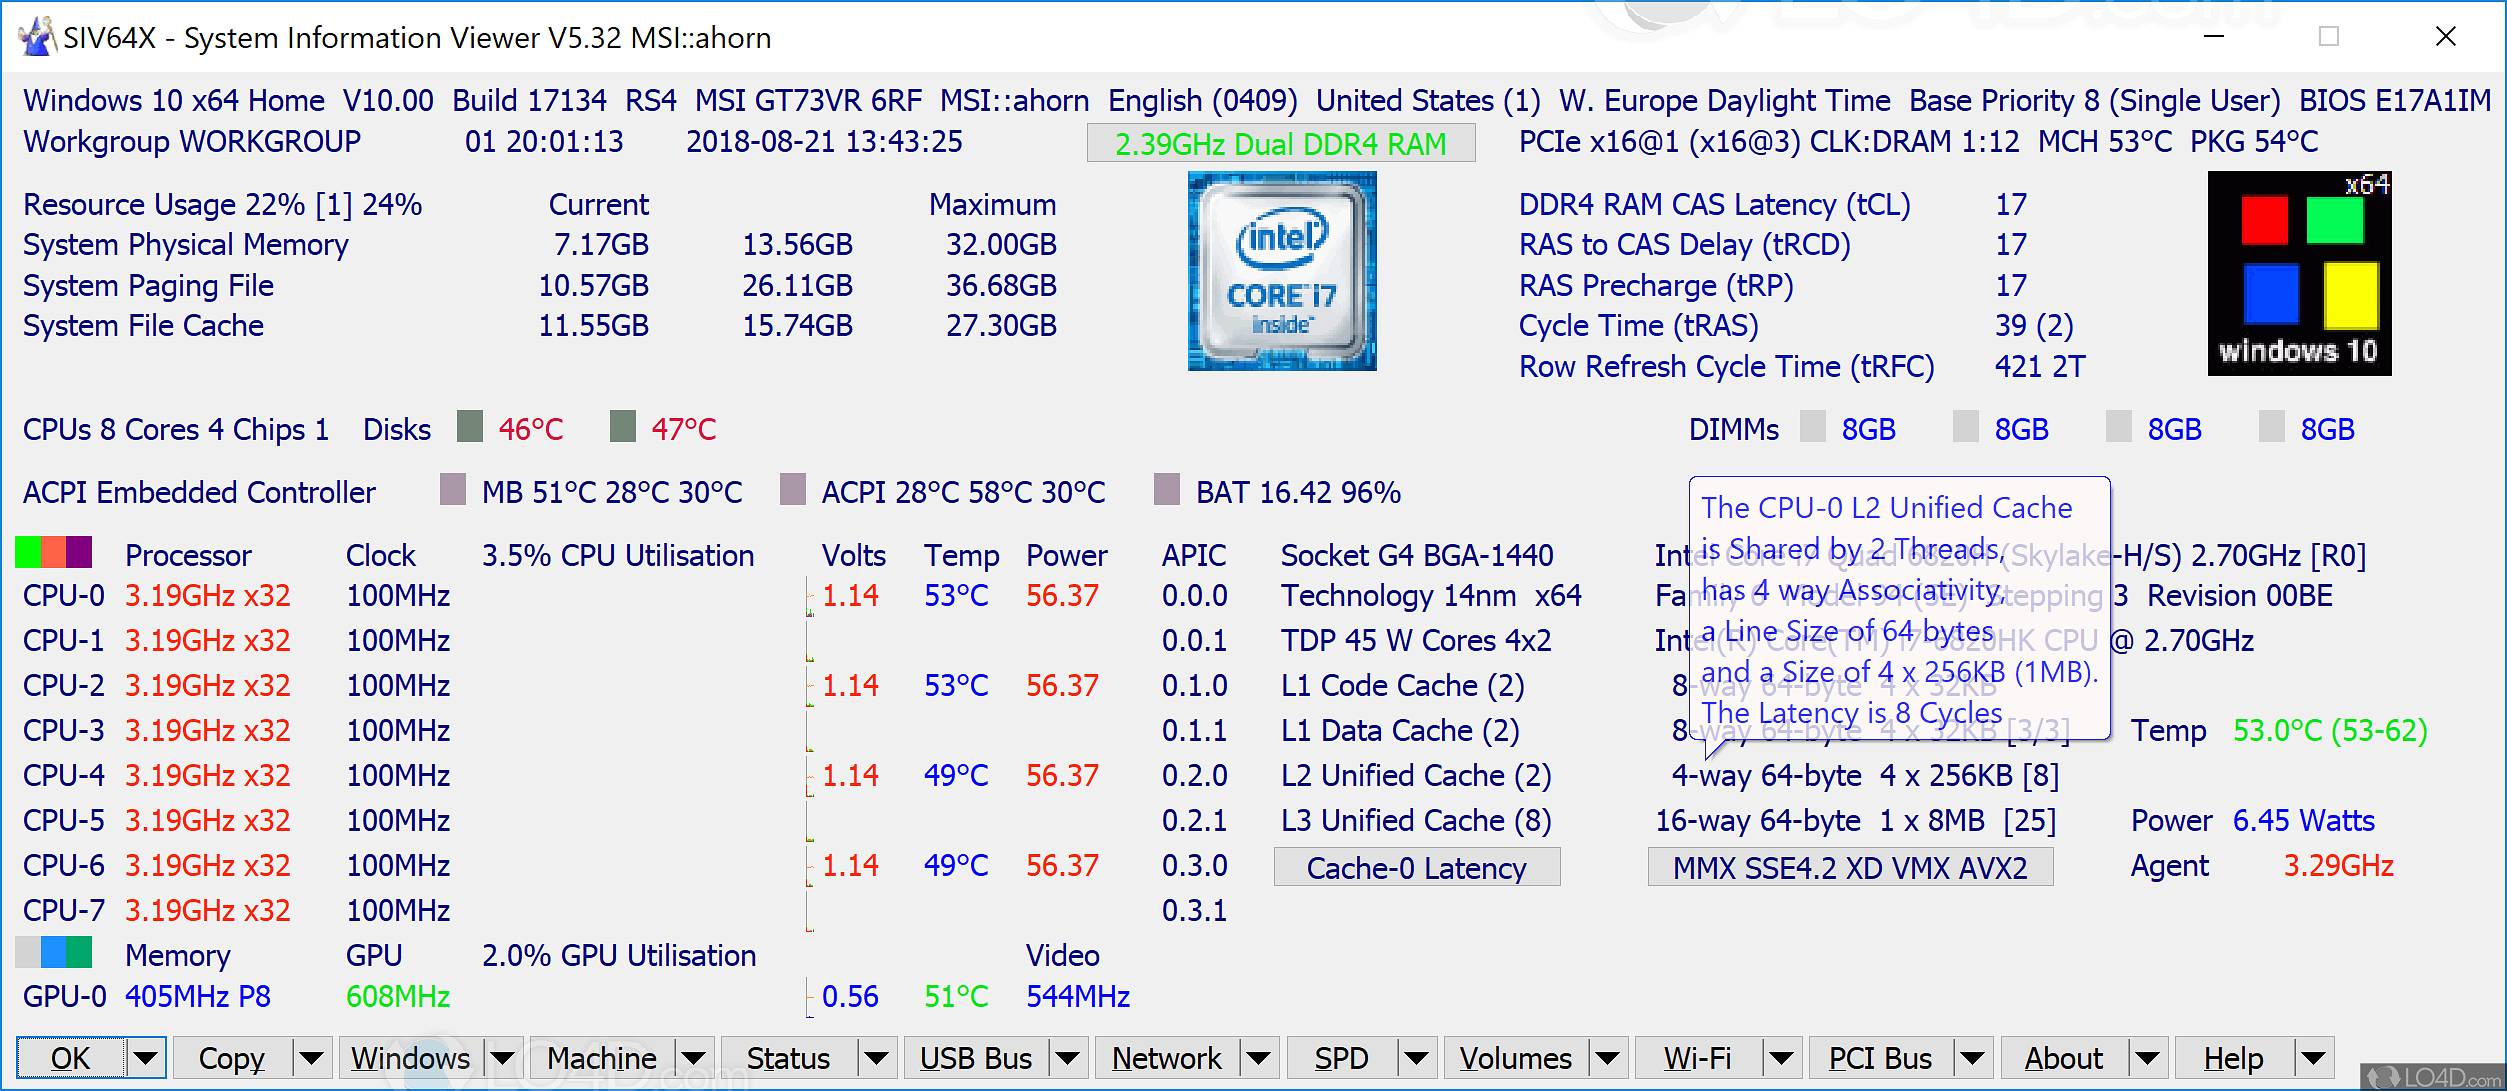Click the Intel Core i7 badge
This screenshot has height=1091, width=2507.
(1282, 271)
